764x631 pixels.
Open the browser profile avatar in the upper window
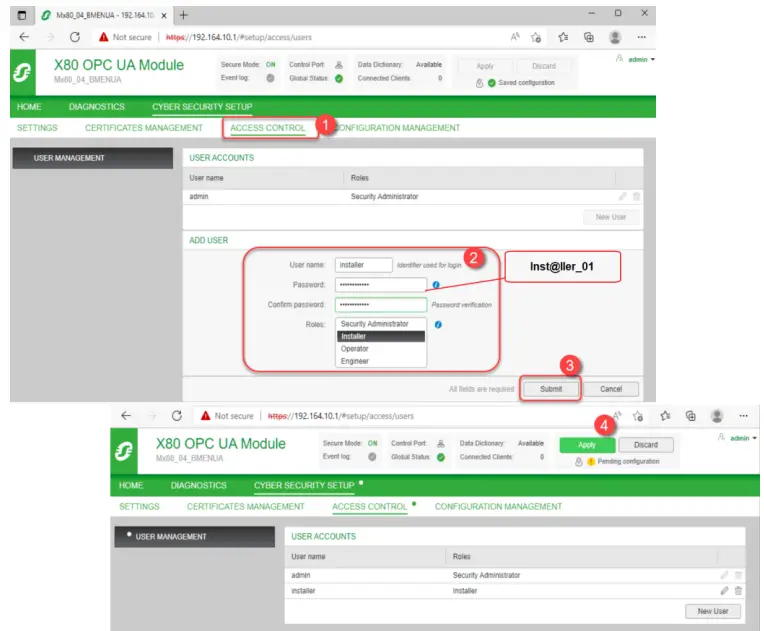tap(615, 37)
